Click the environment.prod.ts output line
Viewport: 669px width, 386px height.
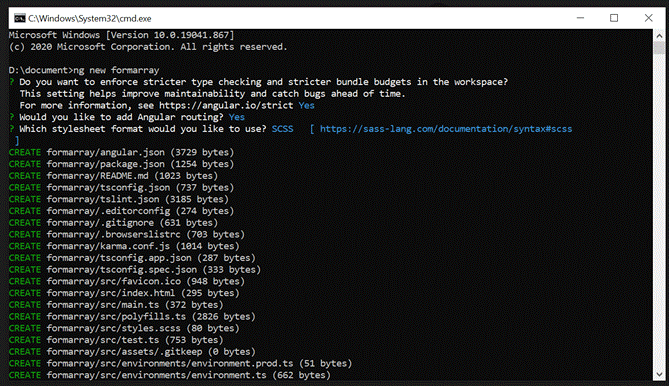[180, 363]
